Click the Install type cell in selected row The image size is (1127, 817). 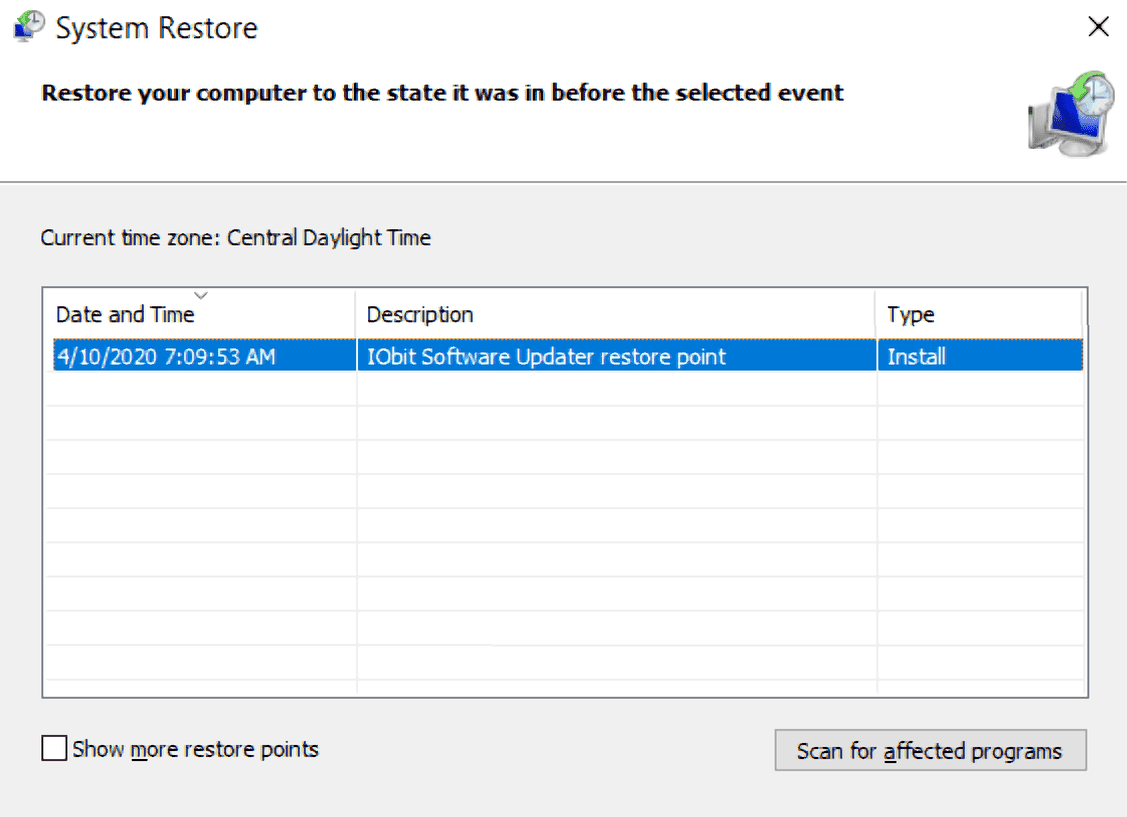pyautogui.click(x=916, y=356)
